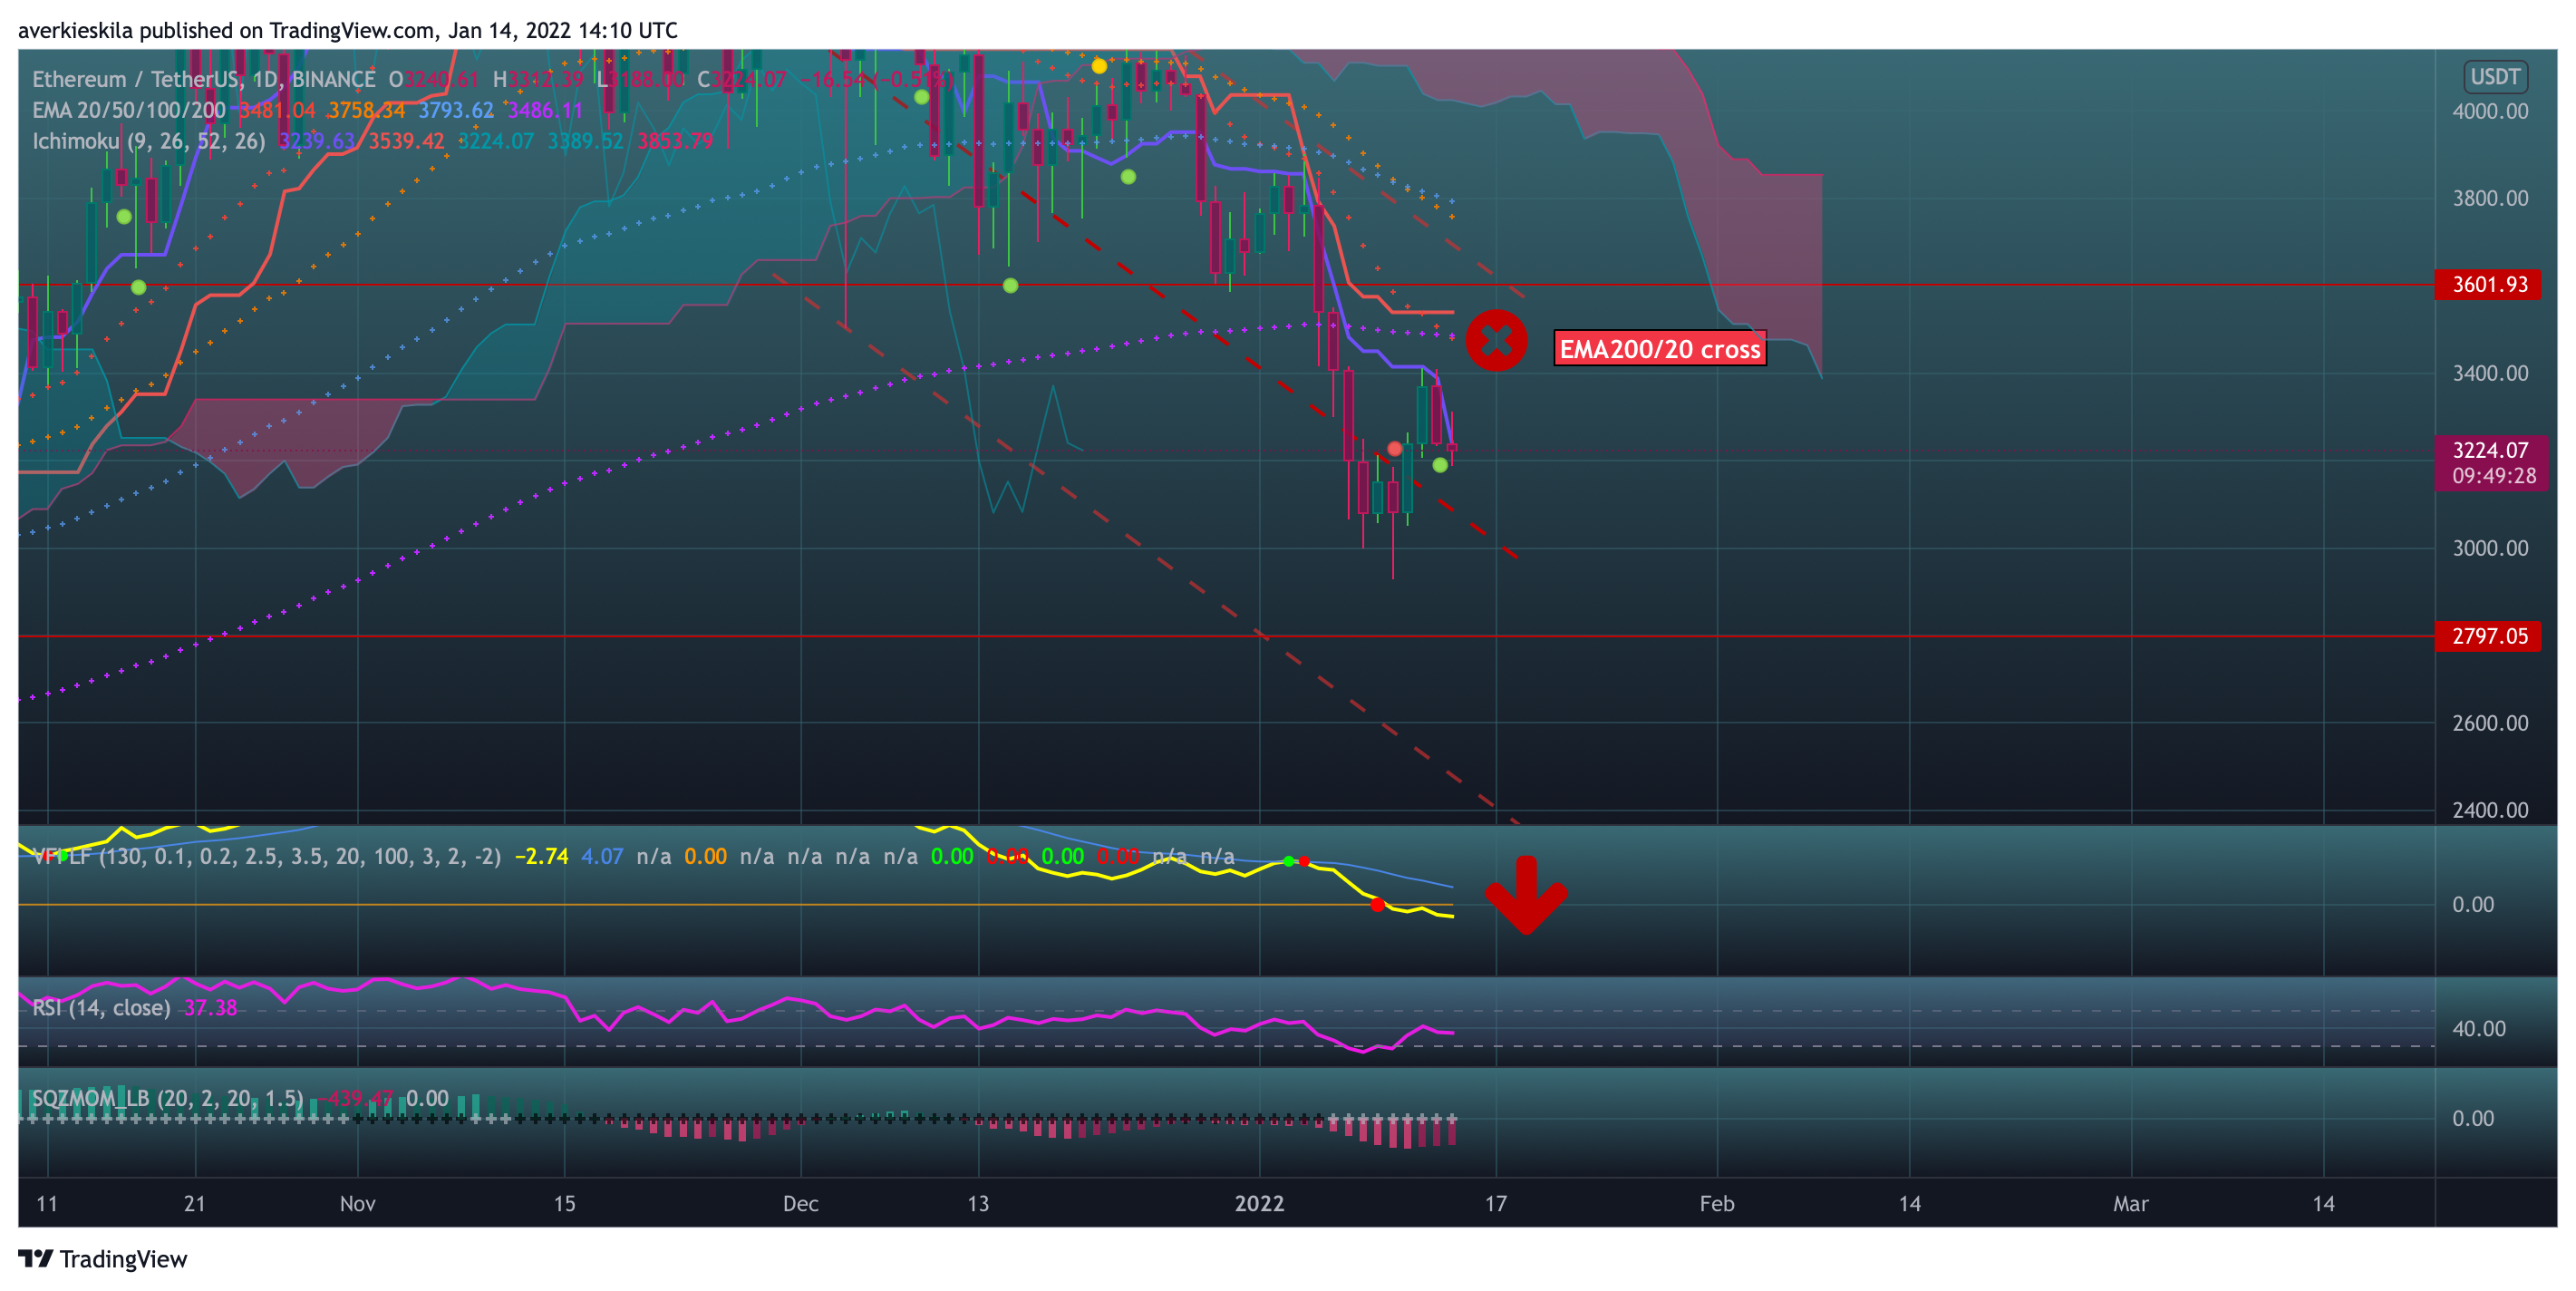Viewport: 2576px width, 1291px height.
Task: Click the yellow dot near chart top
Action: coord(1099,66)
